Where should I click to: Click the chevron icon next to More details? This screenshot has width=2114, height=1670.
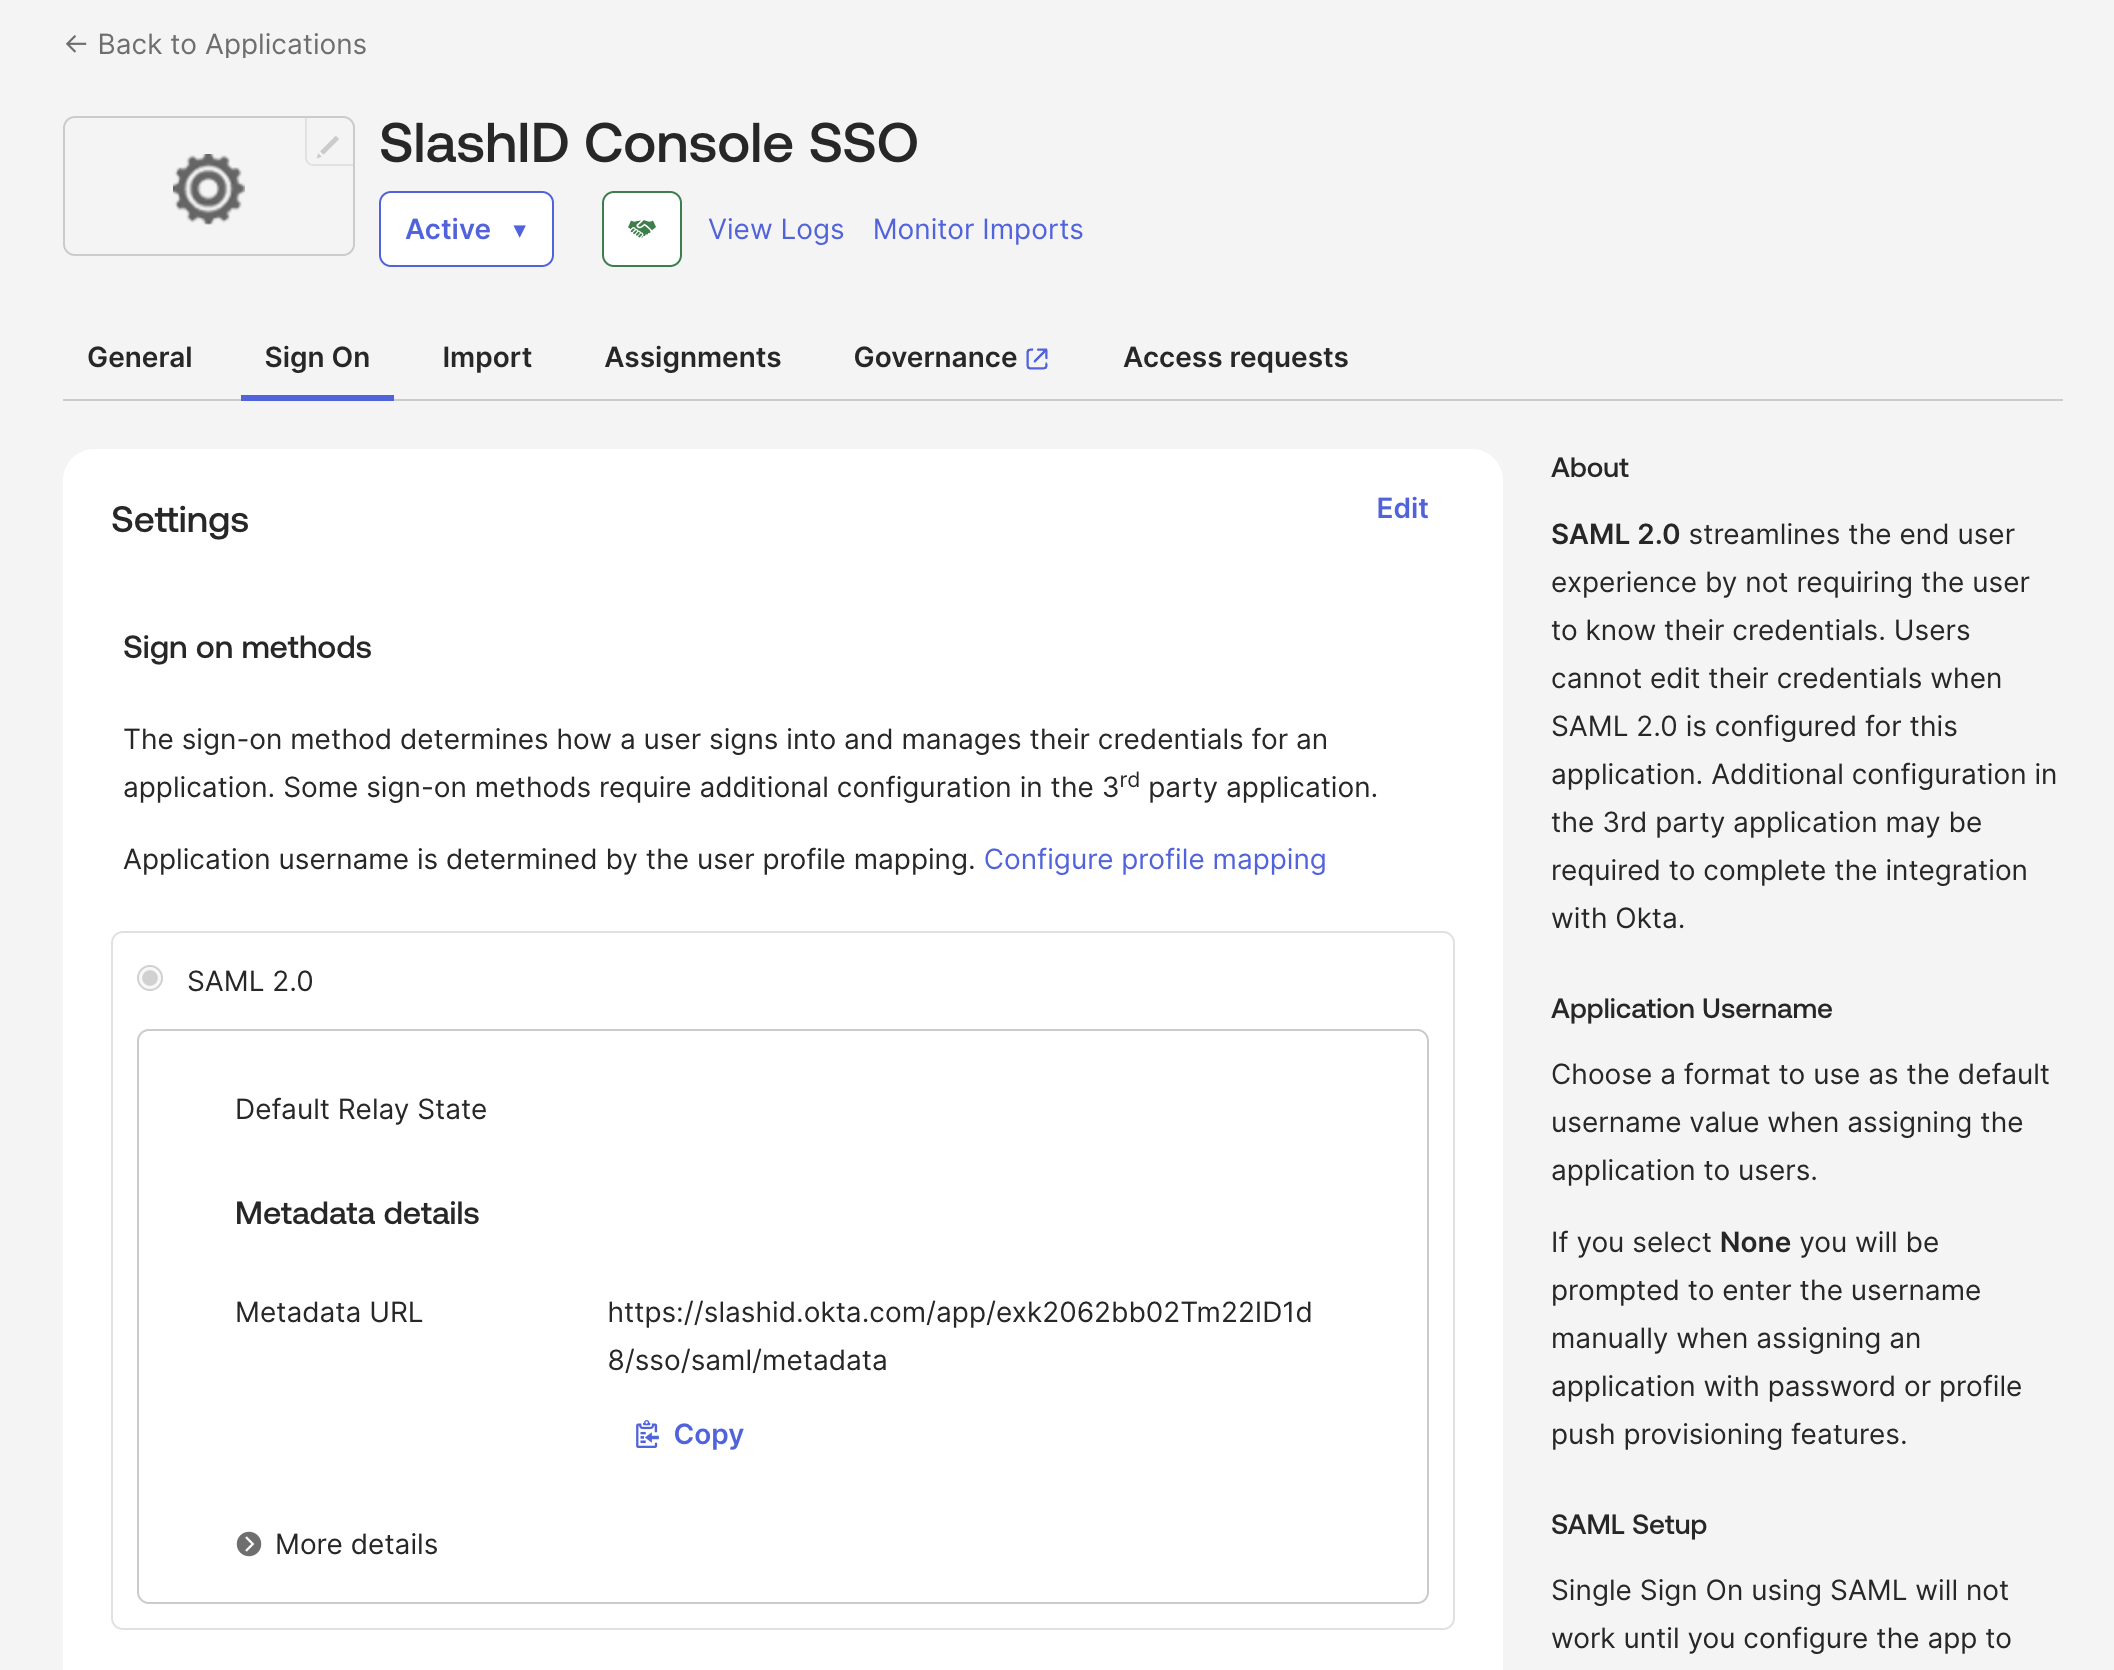coord(248,1543)
